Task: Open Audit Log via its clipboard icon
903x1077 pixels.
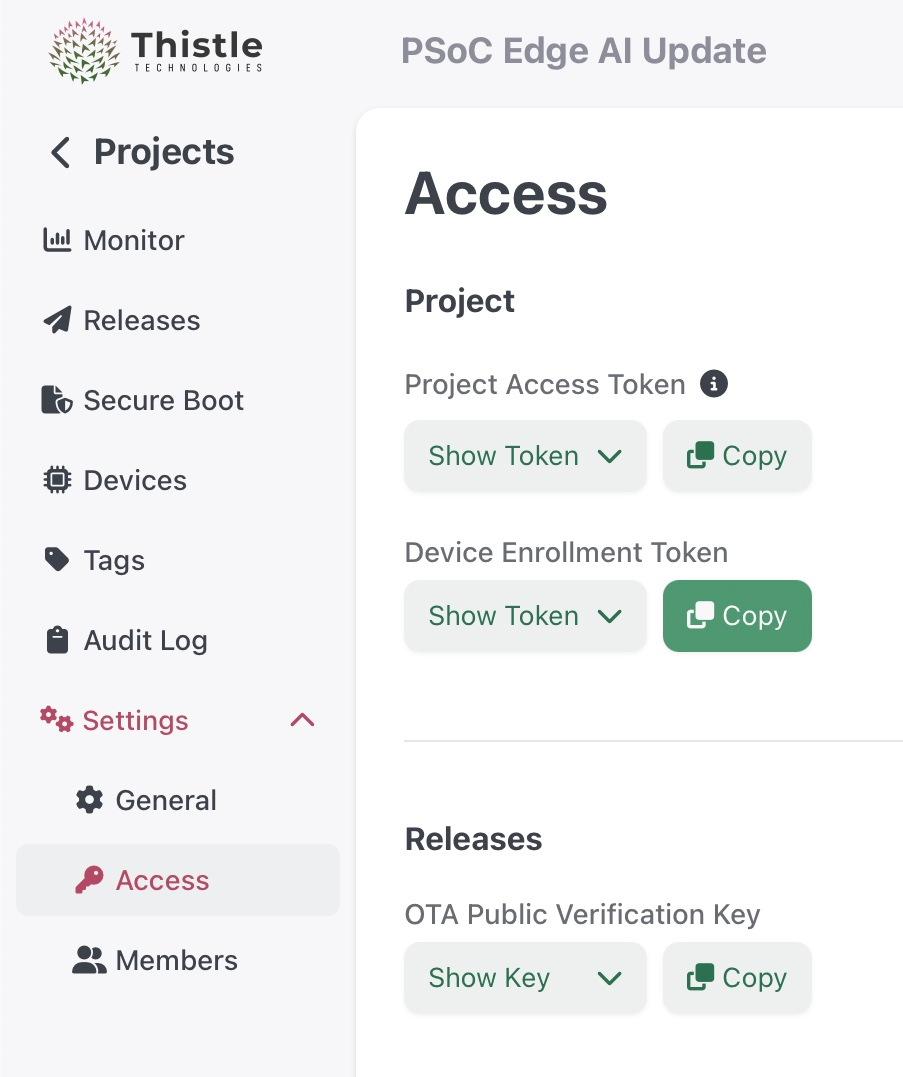Action: pos(60,640)
